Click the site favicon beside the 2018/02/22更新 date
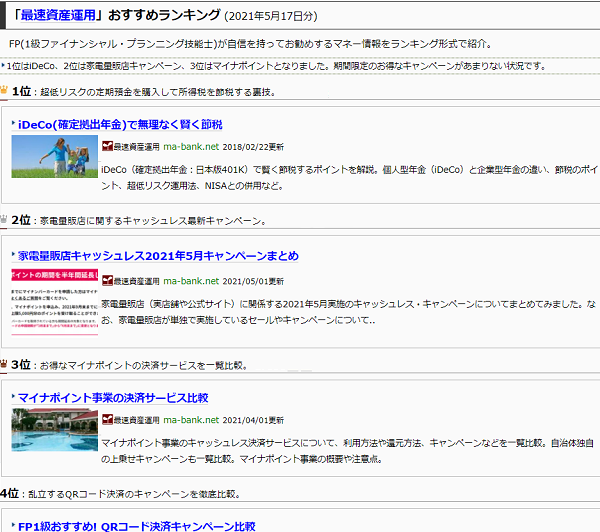Screen dimensions: 600x532 108,146
